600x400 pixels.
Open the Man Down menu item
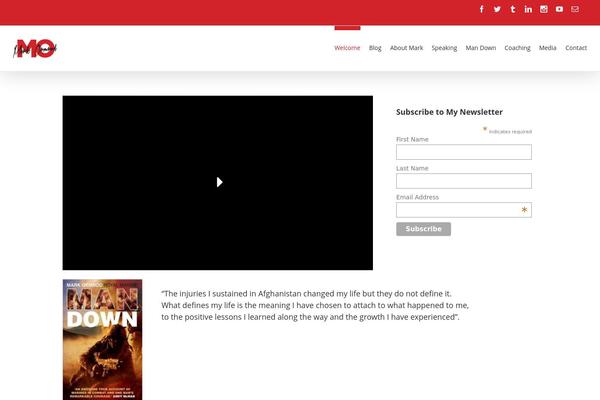[x=481, y=48]
